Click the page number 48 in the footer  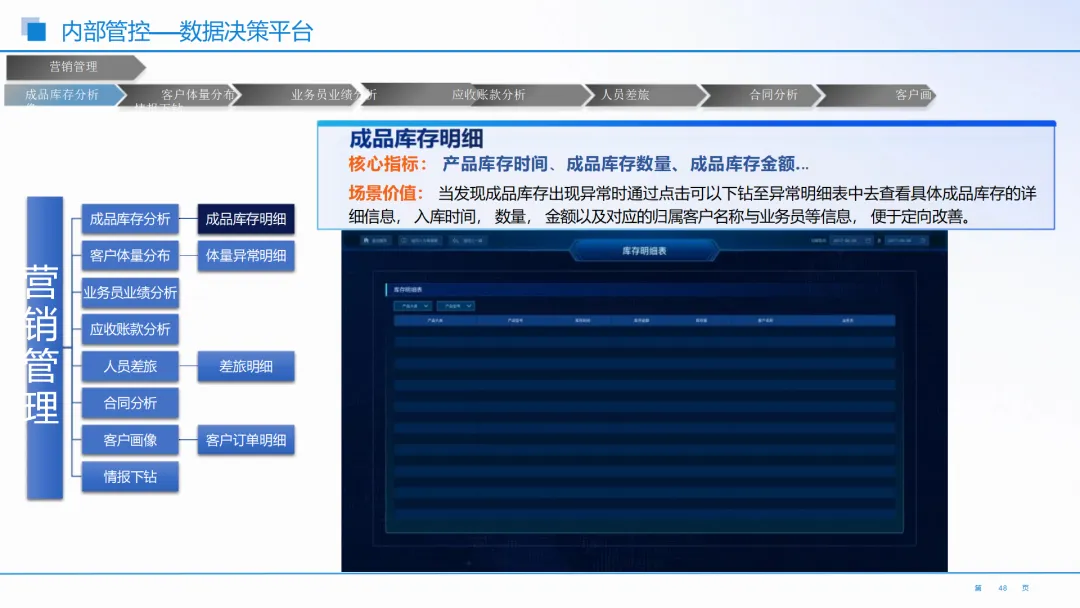pos(1003,588)
